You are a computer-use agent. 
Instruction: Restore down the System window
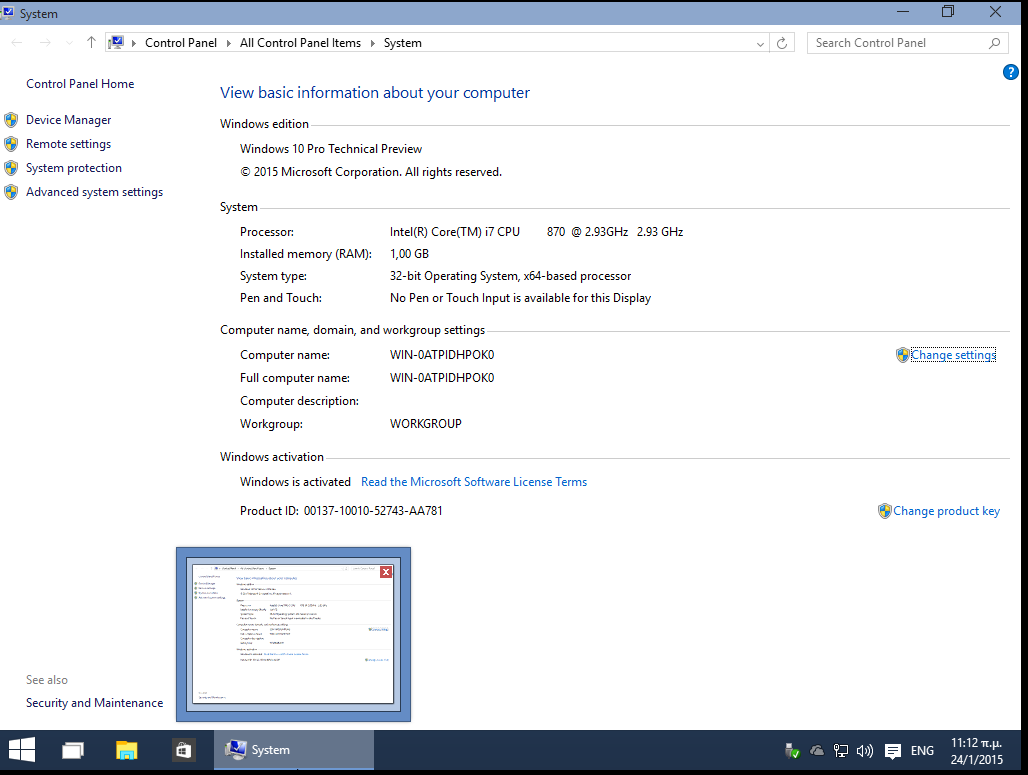tap(948, 12)
